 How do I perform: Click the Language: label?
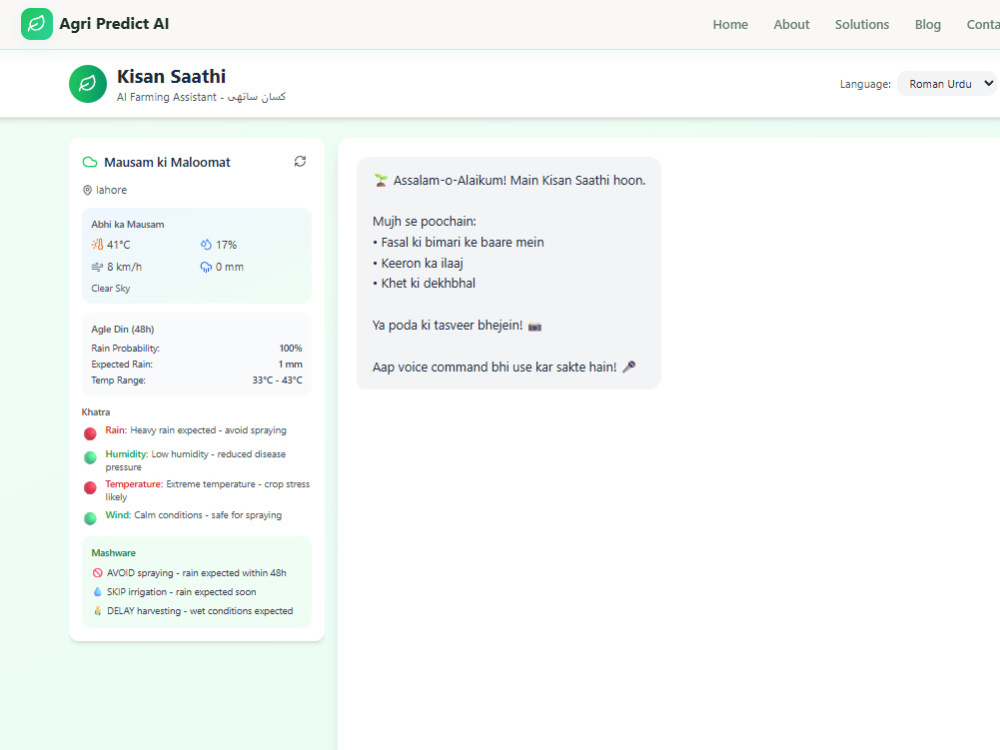[865, 84]
